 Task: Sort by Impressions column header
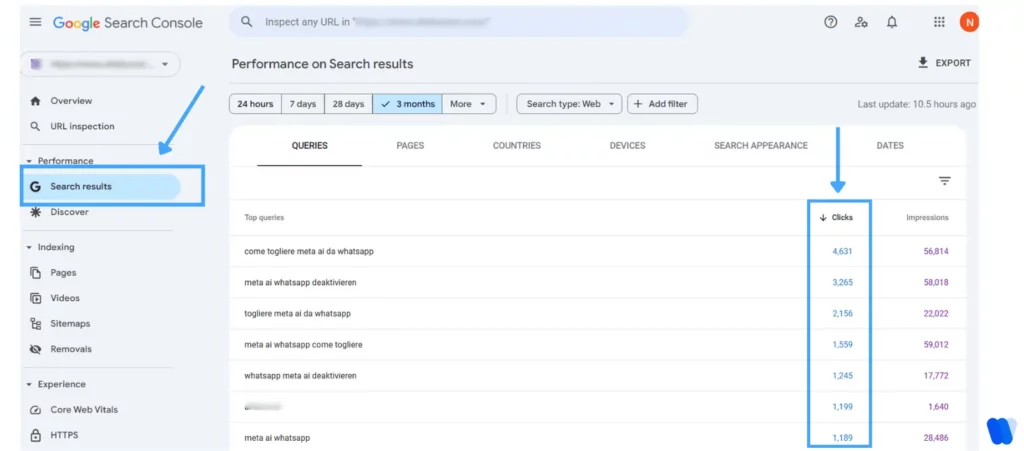[x=927, y=218]
